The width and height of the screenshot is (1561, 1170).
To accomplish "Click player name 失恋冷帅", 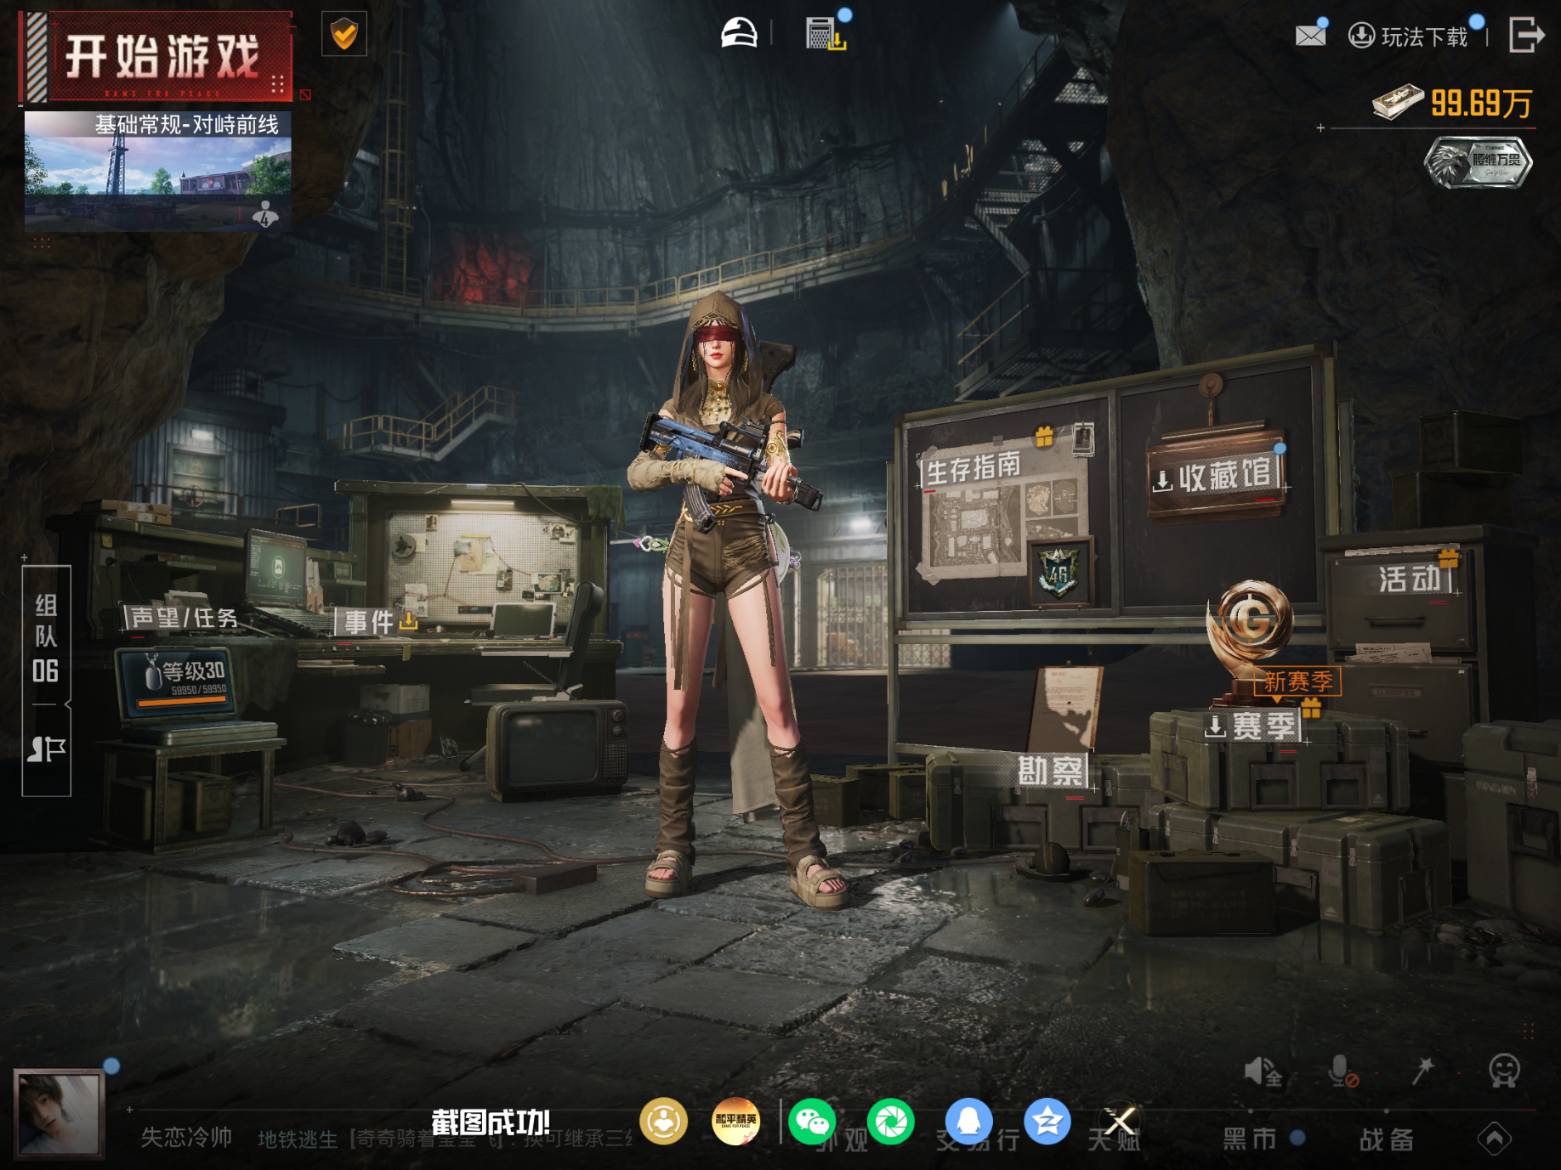I will click(x=186, y=1137).
